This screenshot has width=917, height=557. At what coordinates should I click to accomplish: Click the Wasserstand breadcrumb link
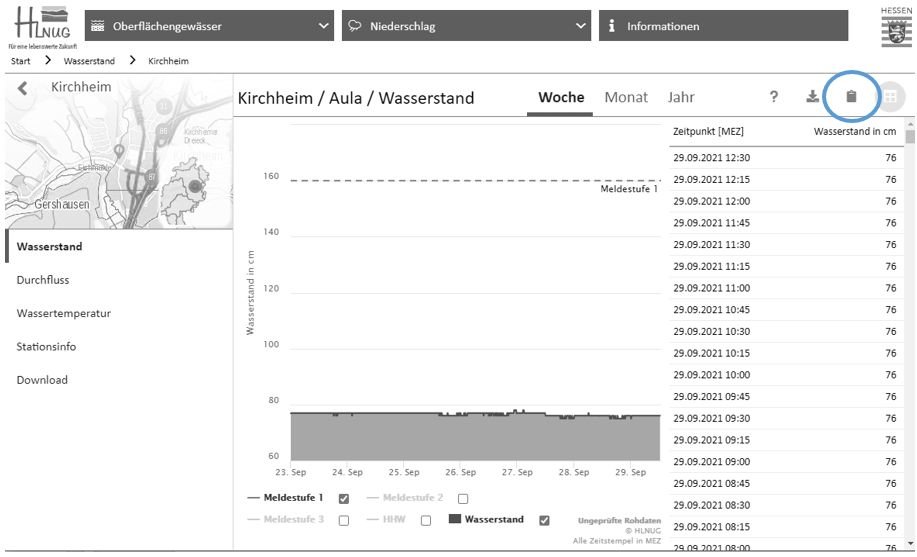(x=89, y=61)
